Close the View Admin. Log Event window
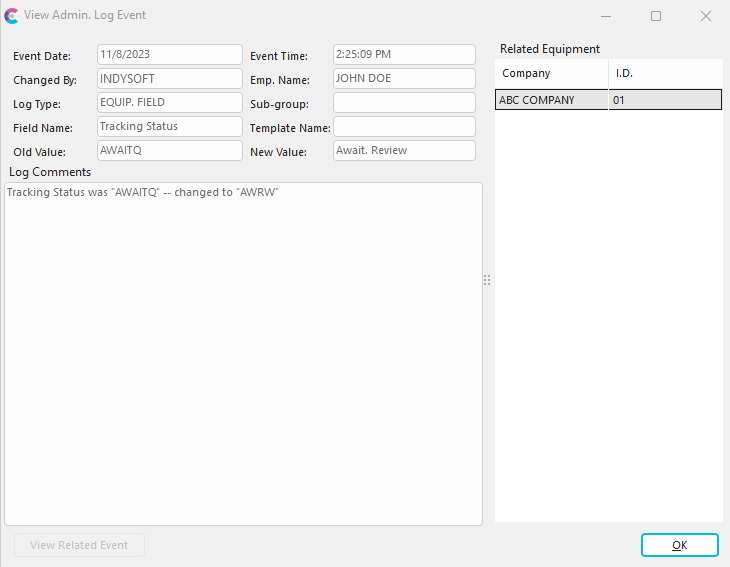Image resolution: width=730 pixels, height=567 pixels. 706,16
